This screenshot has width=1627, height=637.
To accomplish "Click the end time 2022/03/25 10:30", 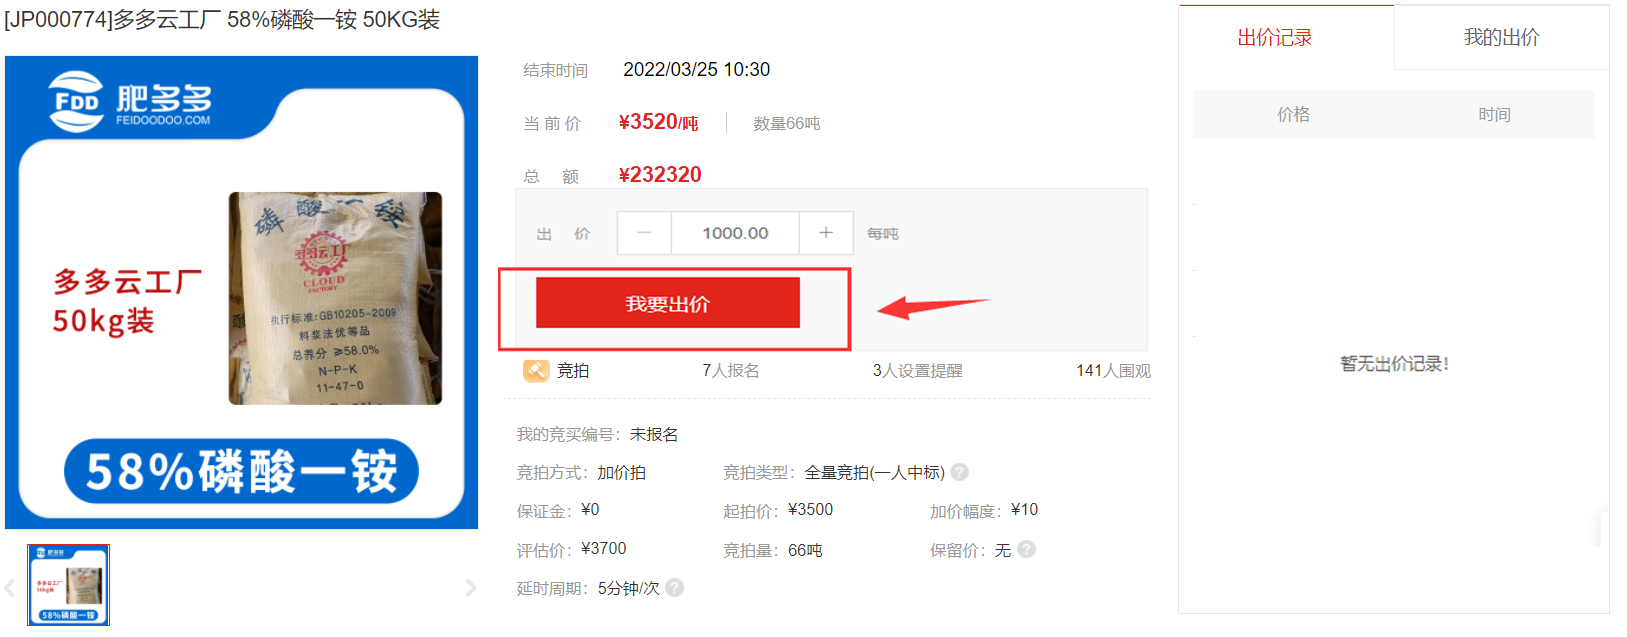I will (696, 70).
